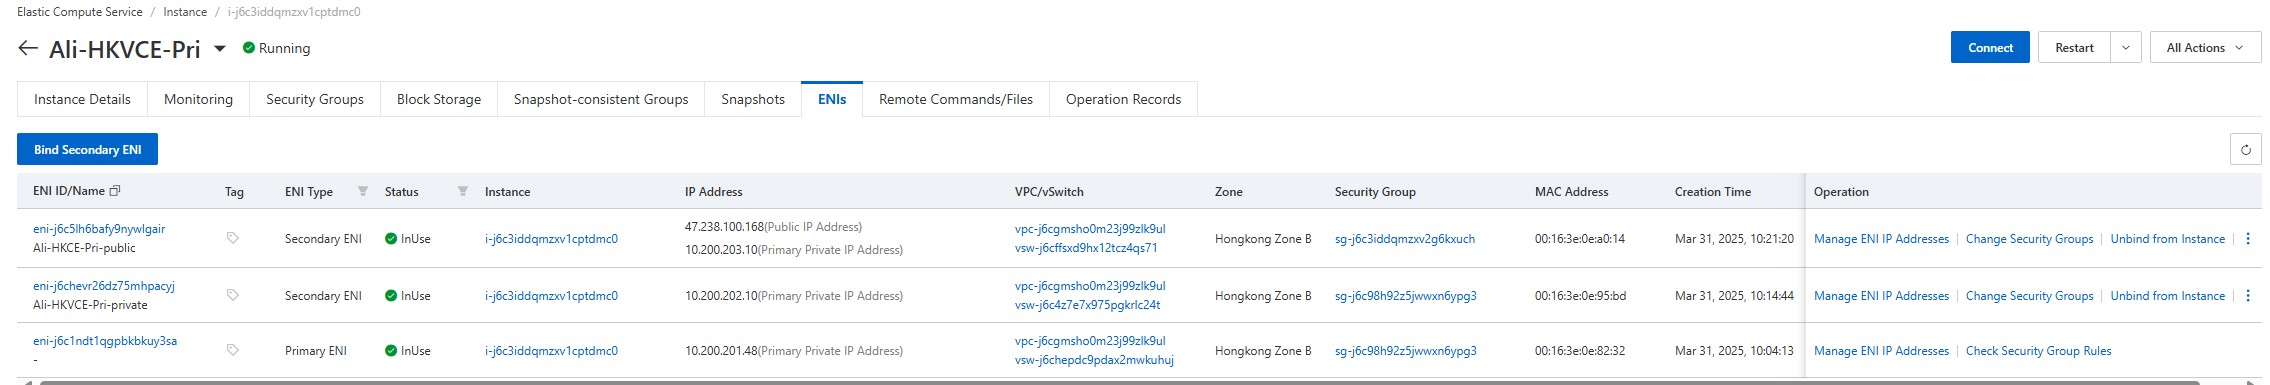
Task: Open the eni-j6c5lh6bafy9nywlgair link
Action: (99, 229)
